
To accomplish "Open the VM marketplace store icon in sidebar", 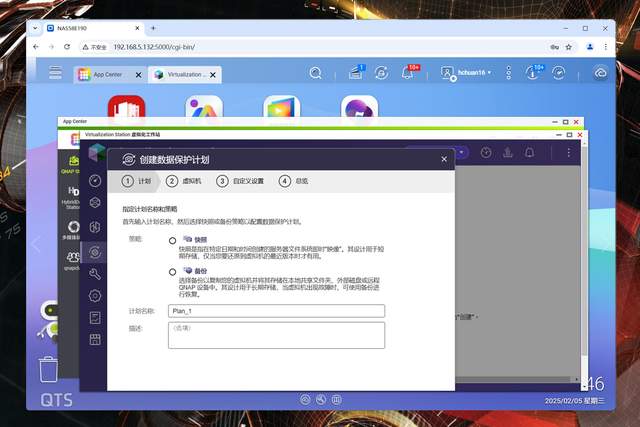I will (x=95, y=339).
